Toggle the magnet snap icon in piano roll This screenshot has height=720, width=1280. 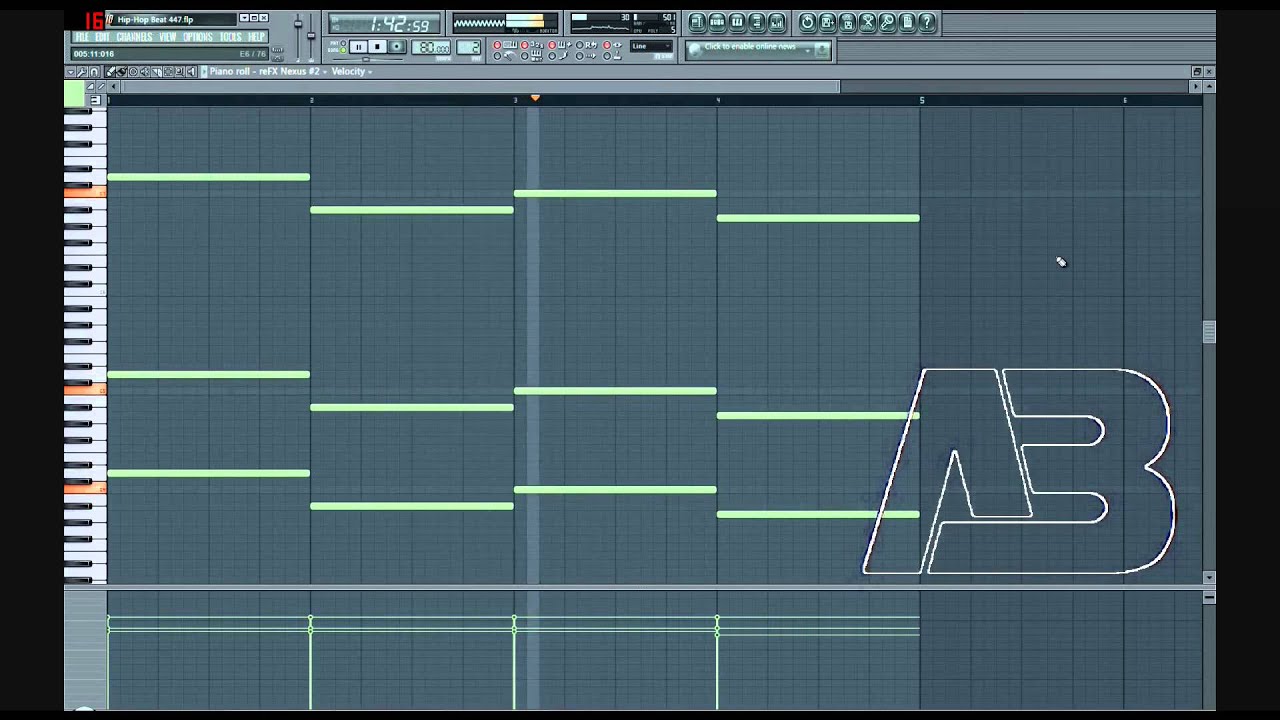94,72
